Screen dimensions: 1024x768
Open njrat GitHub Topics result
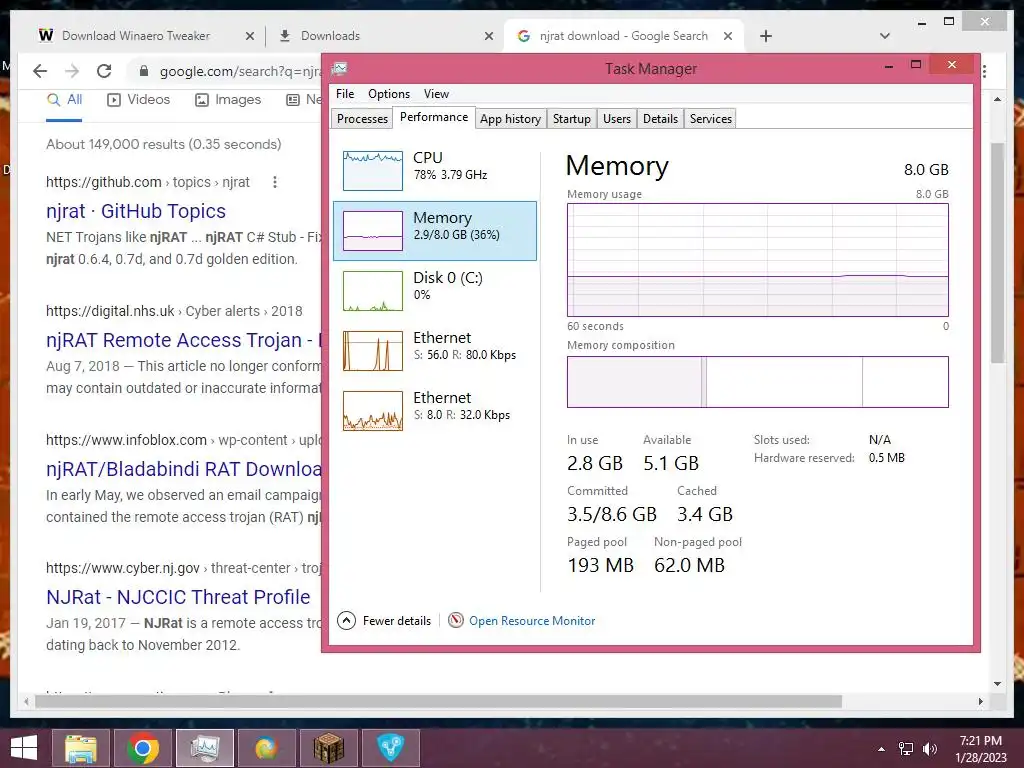coord(136,211)
